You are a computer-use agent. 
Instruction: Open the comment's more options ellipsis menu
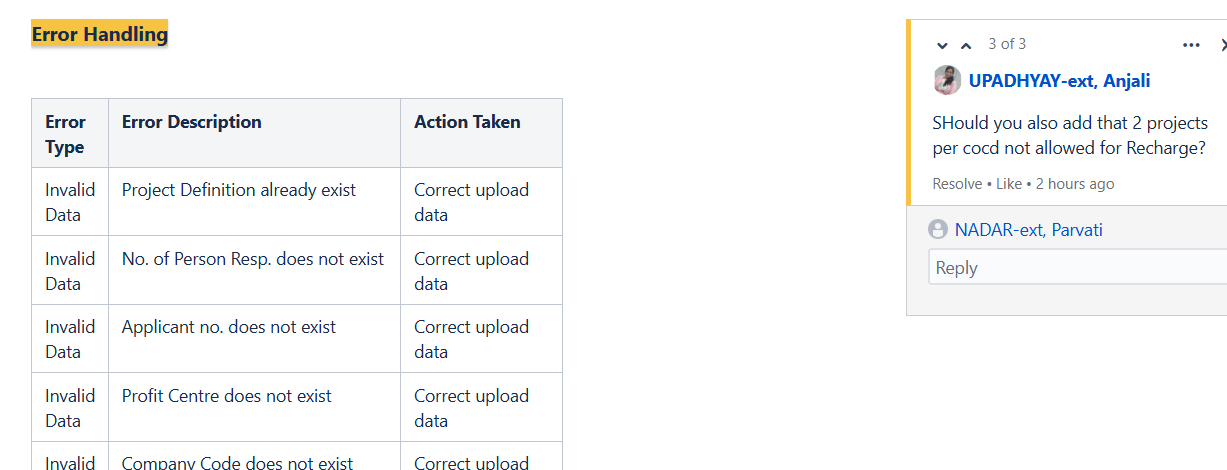click(x=1191, y=45)
